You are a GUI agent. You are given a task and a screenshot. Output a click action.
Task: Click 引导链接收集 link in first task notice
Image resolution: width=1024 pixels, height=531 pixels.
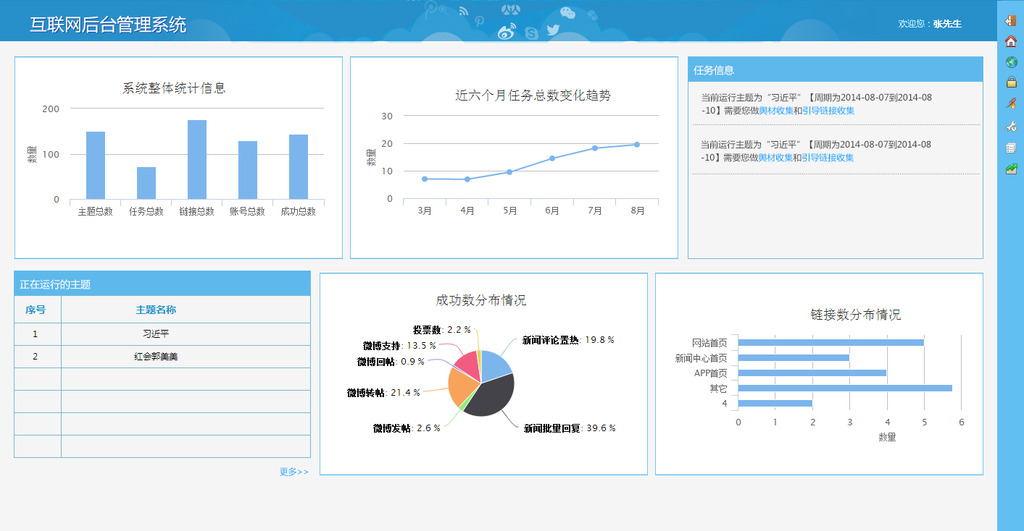pos(828,110)
